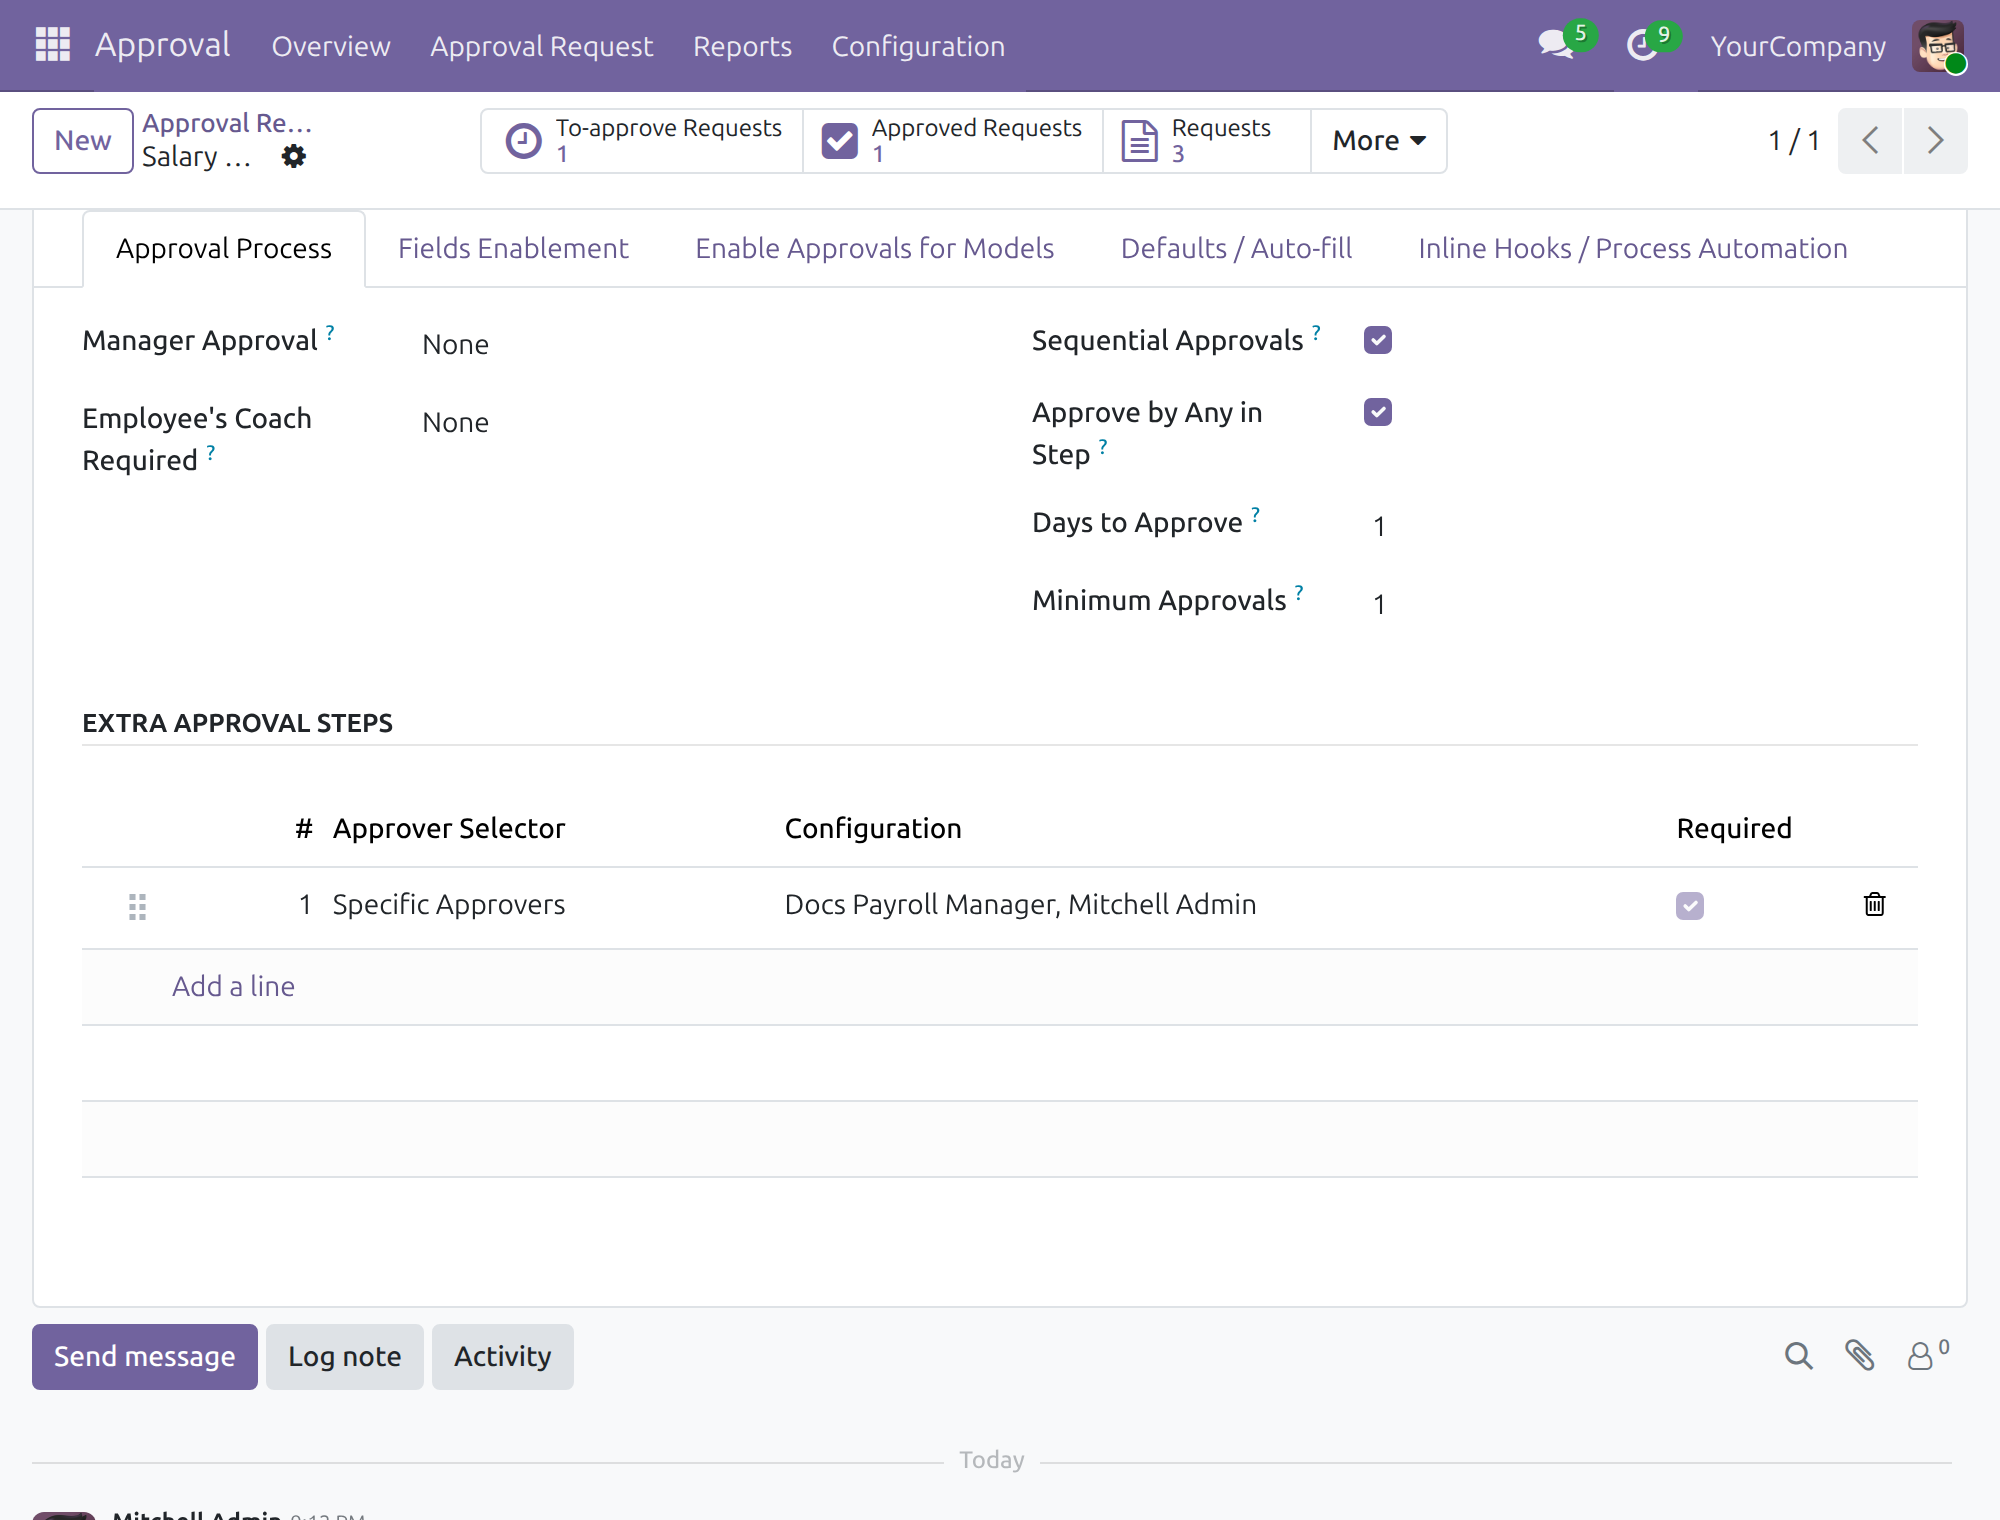Click the gear actions icon beside Salary
The height and width of the screenshot is (1520, 2000).
[x=293, y=156]
